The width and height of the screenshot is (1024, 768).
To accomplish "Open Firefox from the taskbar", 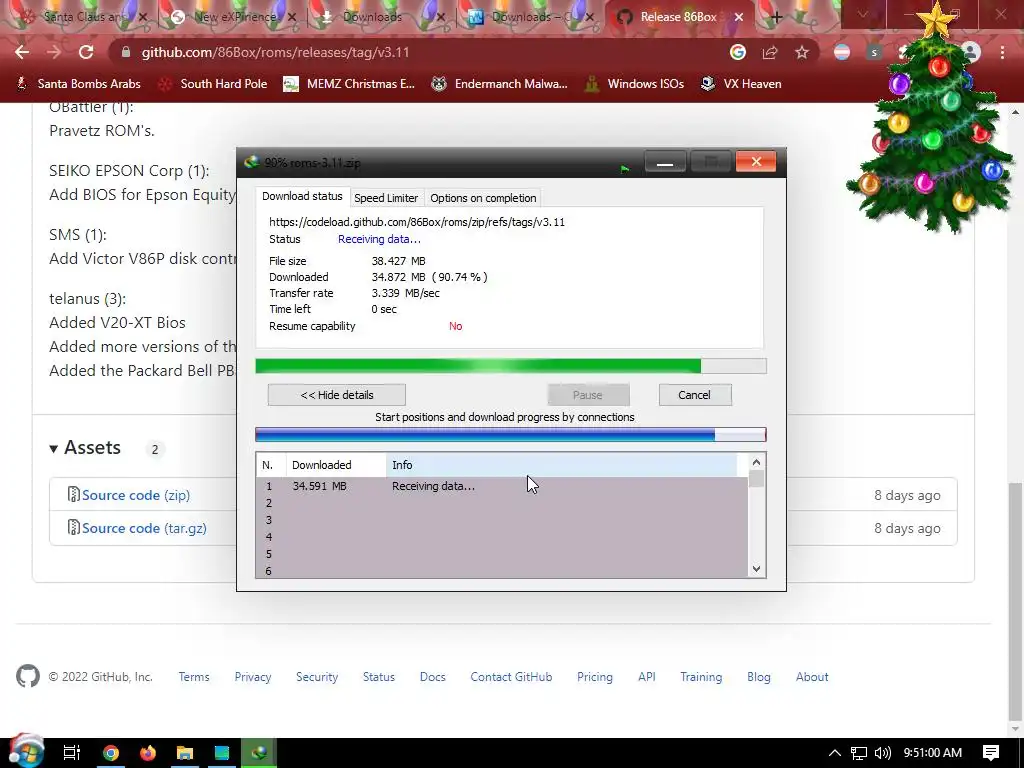I will tap(148, 753).
